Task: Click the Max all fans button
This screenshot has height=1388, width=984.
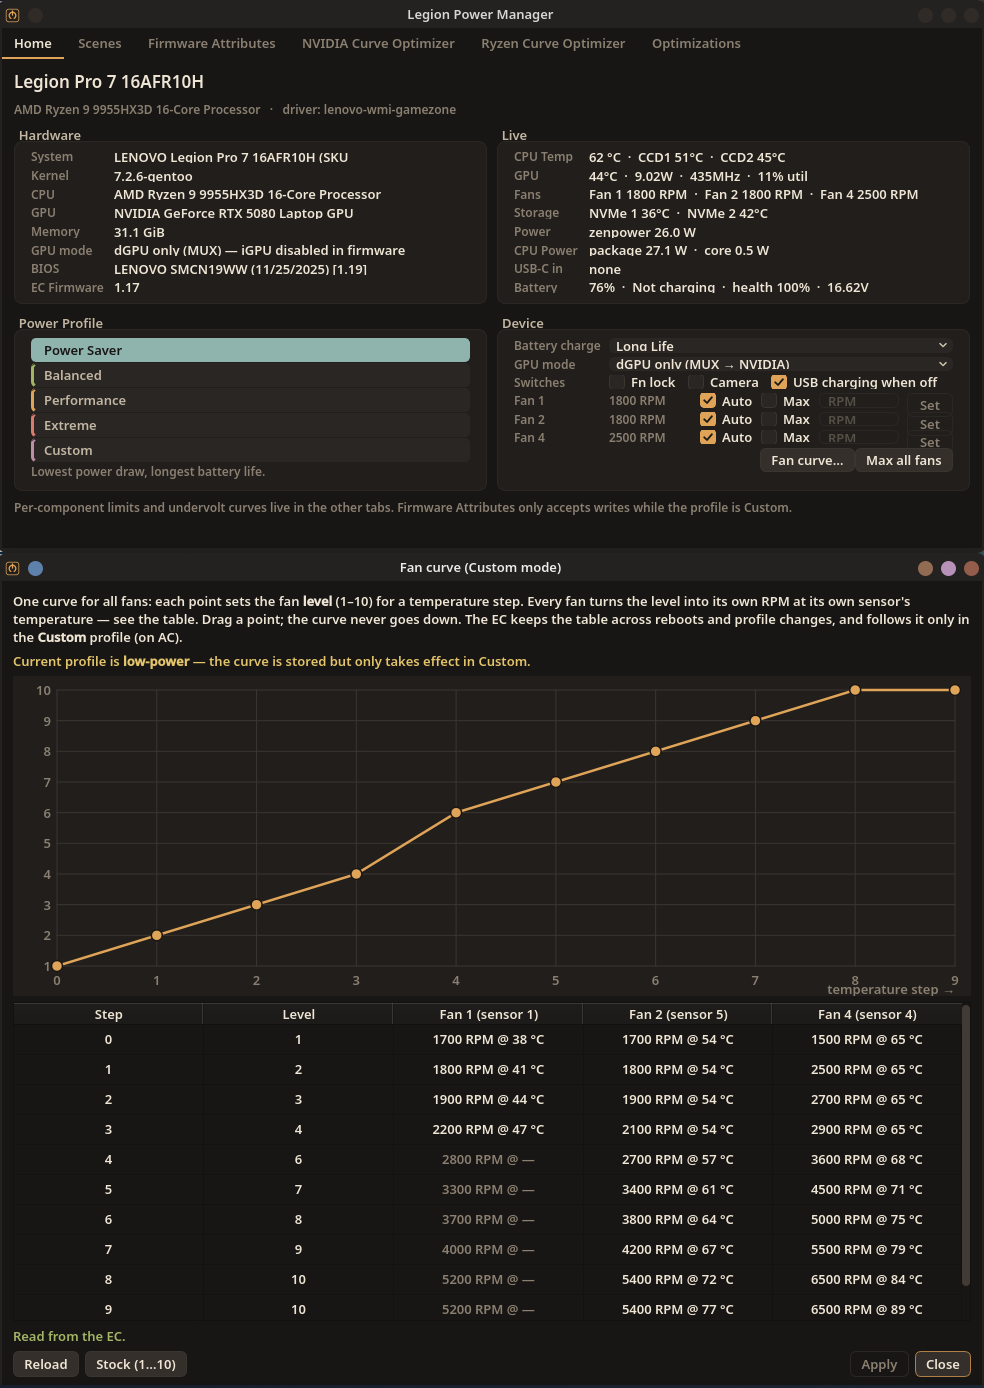Action: [x=904, y=460]
